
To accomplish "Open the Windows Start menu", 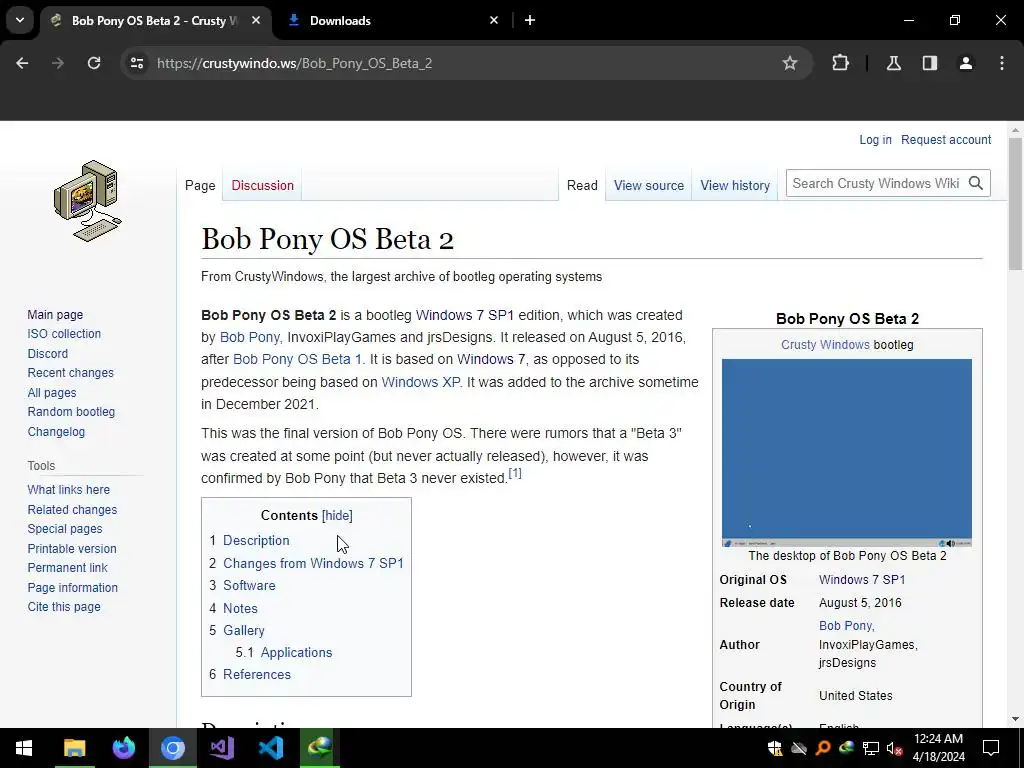I will click(x=24, y=748).
